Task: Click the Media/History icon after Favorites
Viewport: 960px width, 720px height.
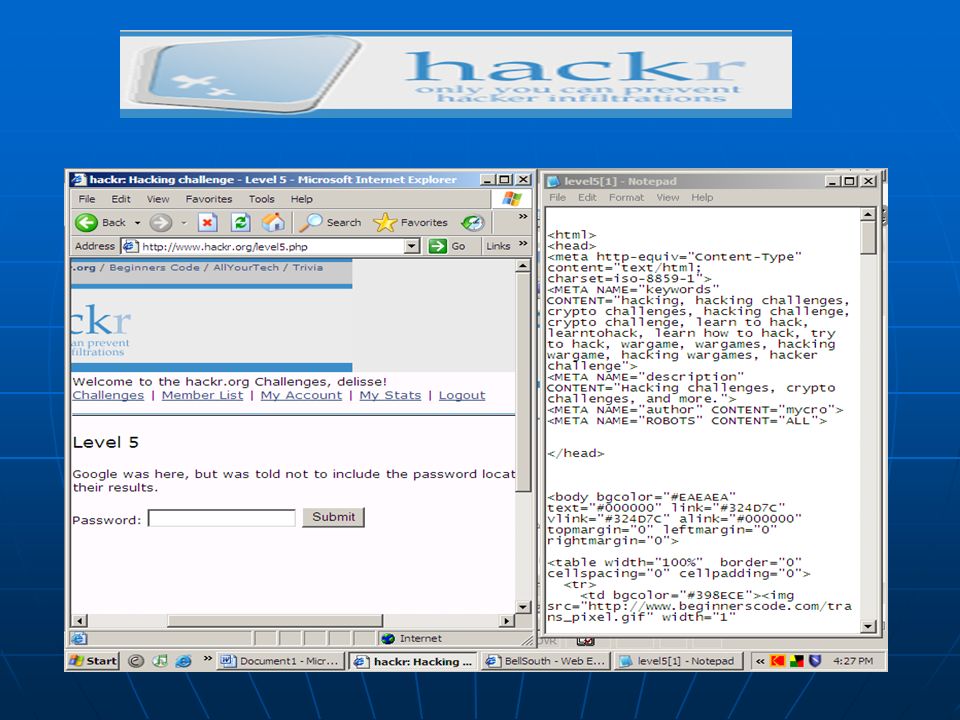Action: point(473,223)
